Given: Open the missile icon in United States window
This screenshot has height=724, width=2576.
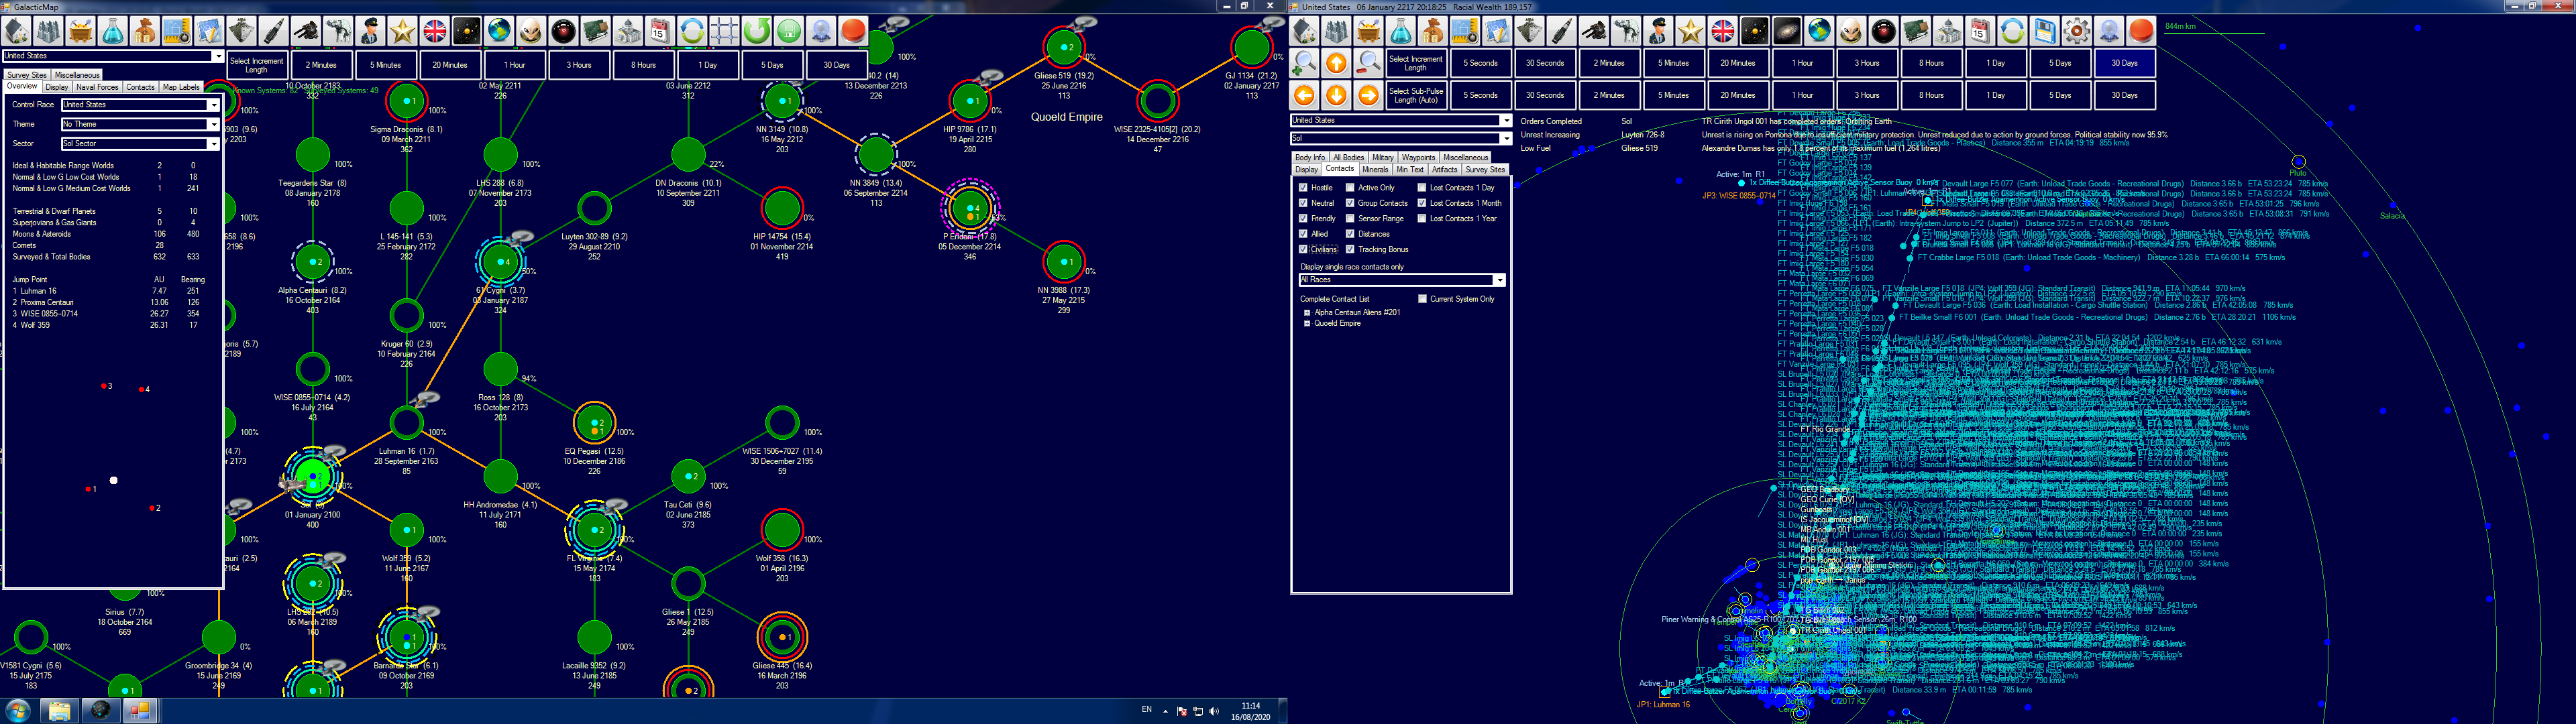Looking at the screenshot, I should [x=1561, y=31].
